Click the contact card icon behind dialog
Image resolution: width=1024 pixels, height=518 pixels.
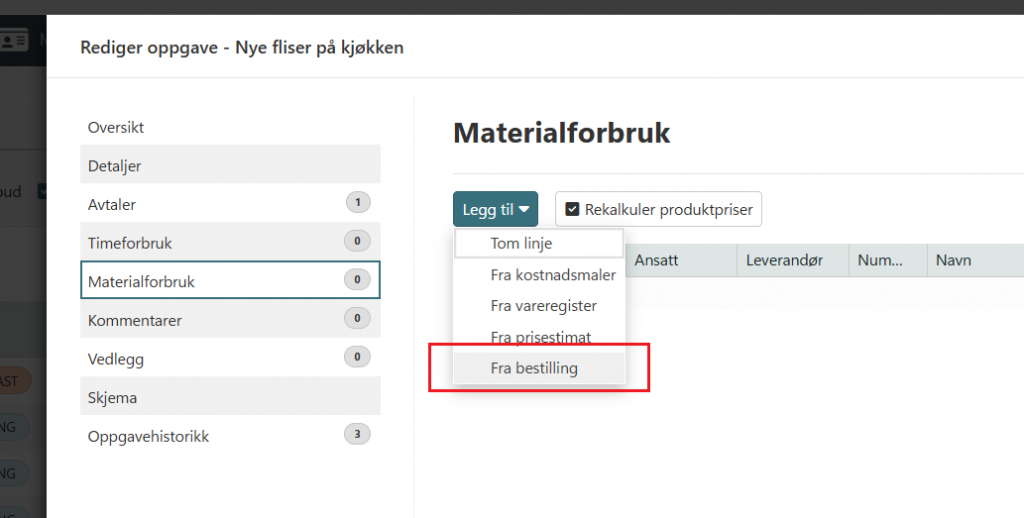pos(14,40)
